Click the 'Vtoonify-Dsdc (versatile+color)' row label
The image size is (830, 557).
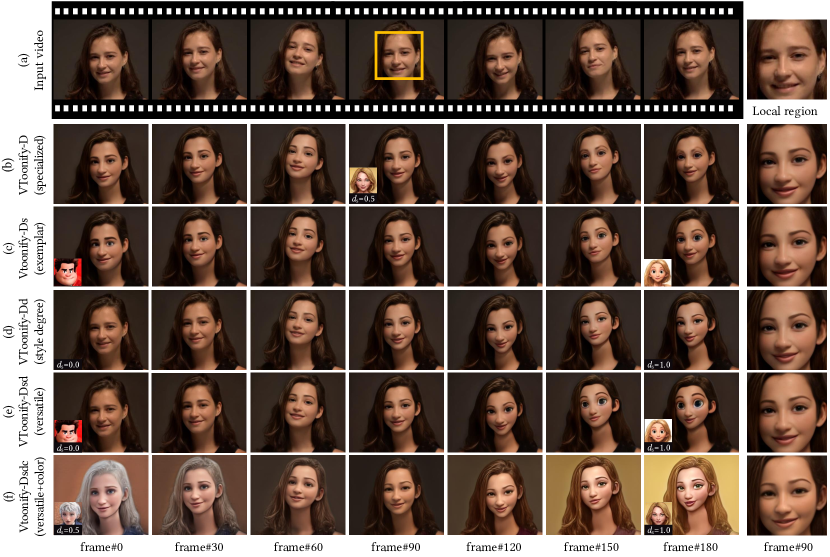[31, 495]
